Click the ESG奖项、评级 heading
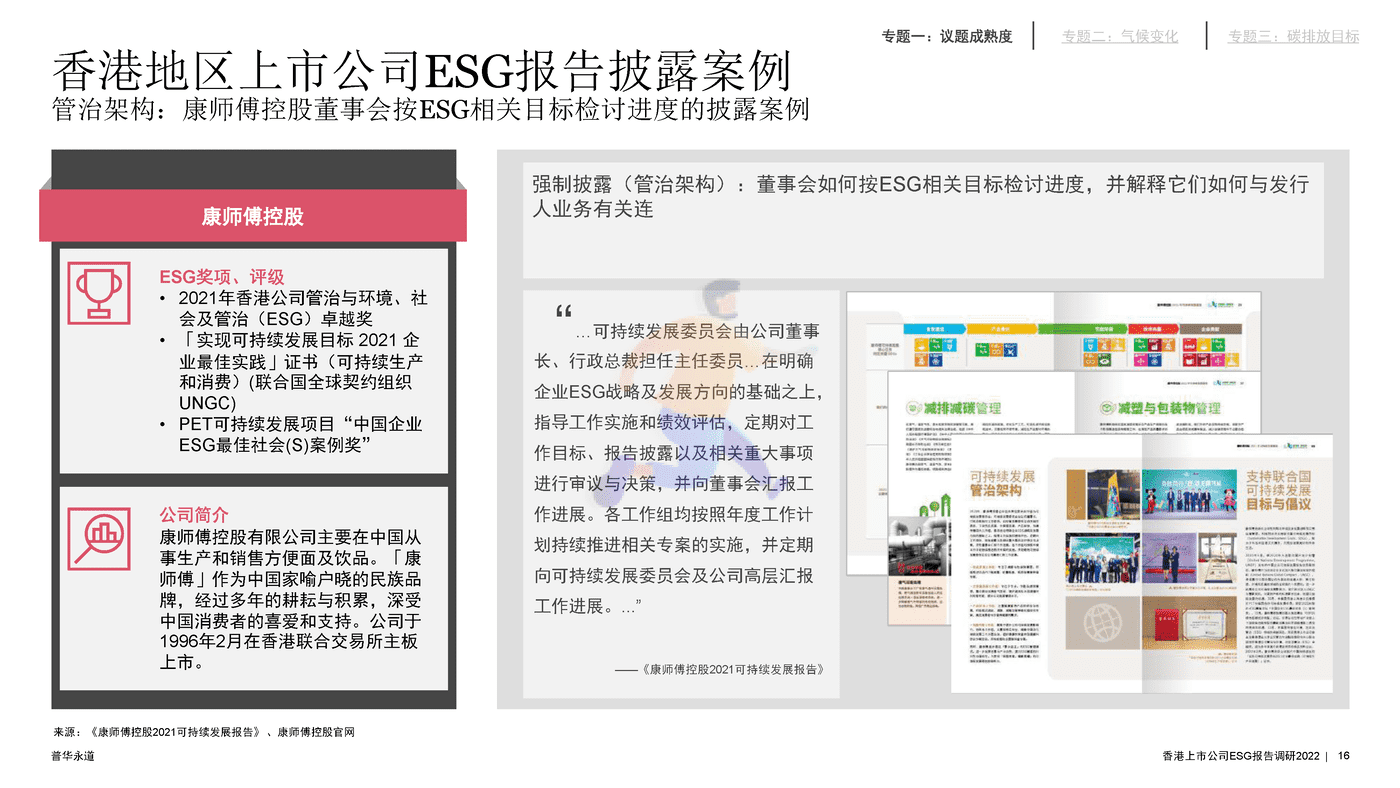 222,277
